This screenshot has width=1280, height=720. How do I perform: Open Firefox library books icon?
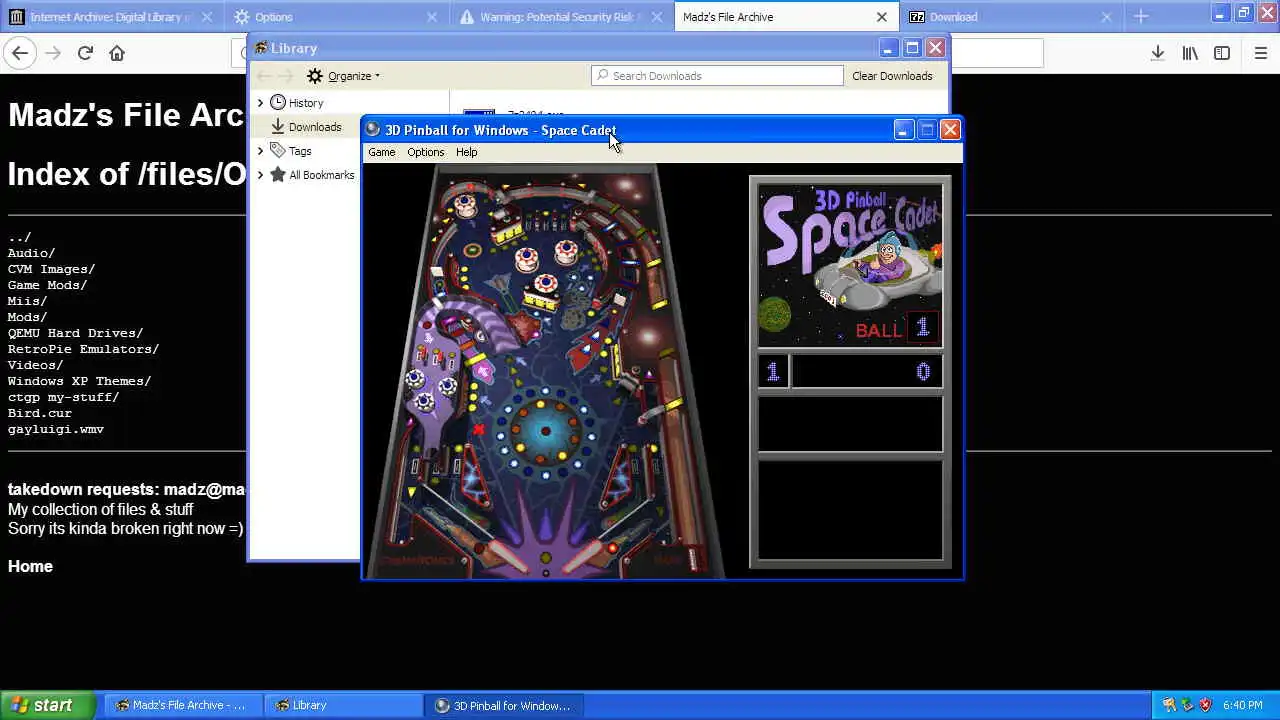tap(1190, 53)
